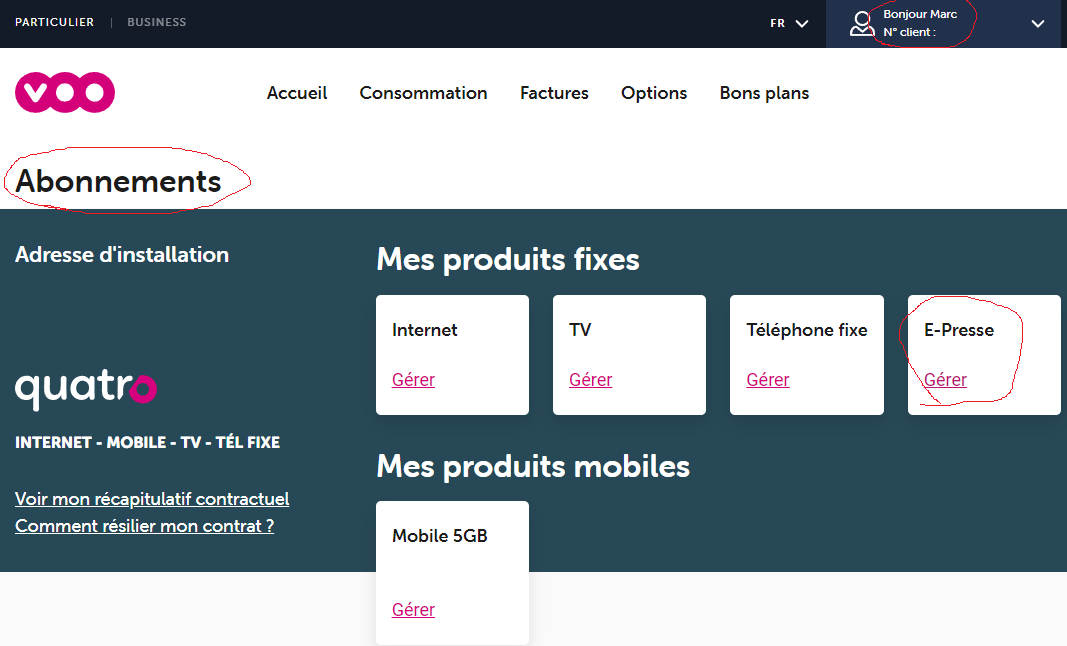The width and height of the screenshot is (1067, 646).
Task: Click the VOO logo
Action: point(65,93)
